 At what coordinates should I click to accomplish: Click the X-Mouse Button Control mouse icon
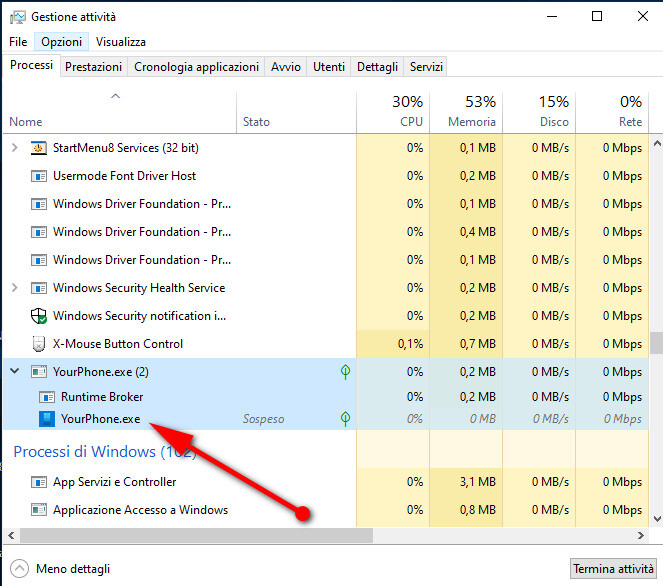click(38, 344)
